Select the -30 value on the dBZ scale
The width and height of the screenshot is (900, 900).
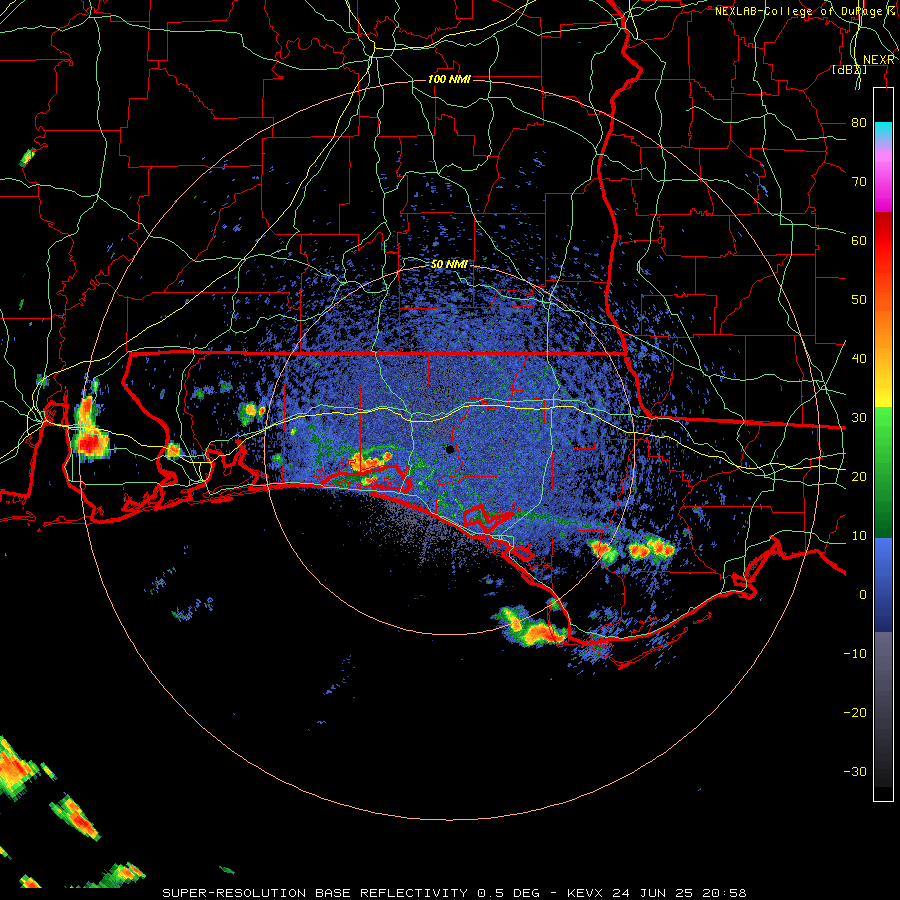coord(855,772)
